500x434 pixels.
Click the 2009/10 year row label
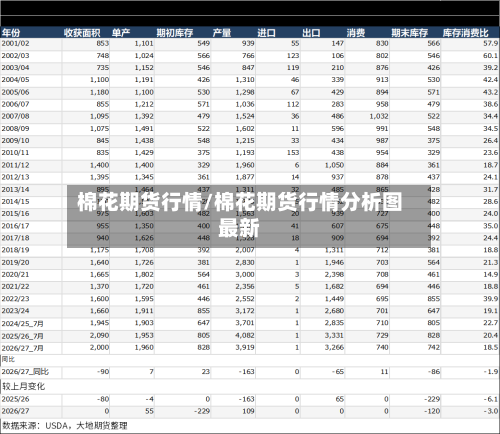tap(15, 141)
